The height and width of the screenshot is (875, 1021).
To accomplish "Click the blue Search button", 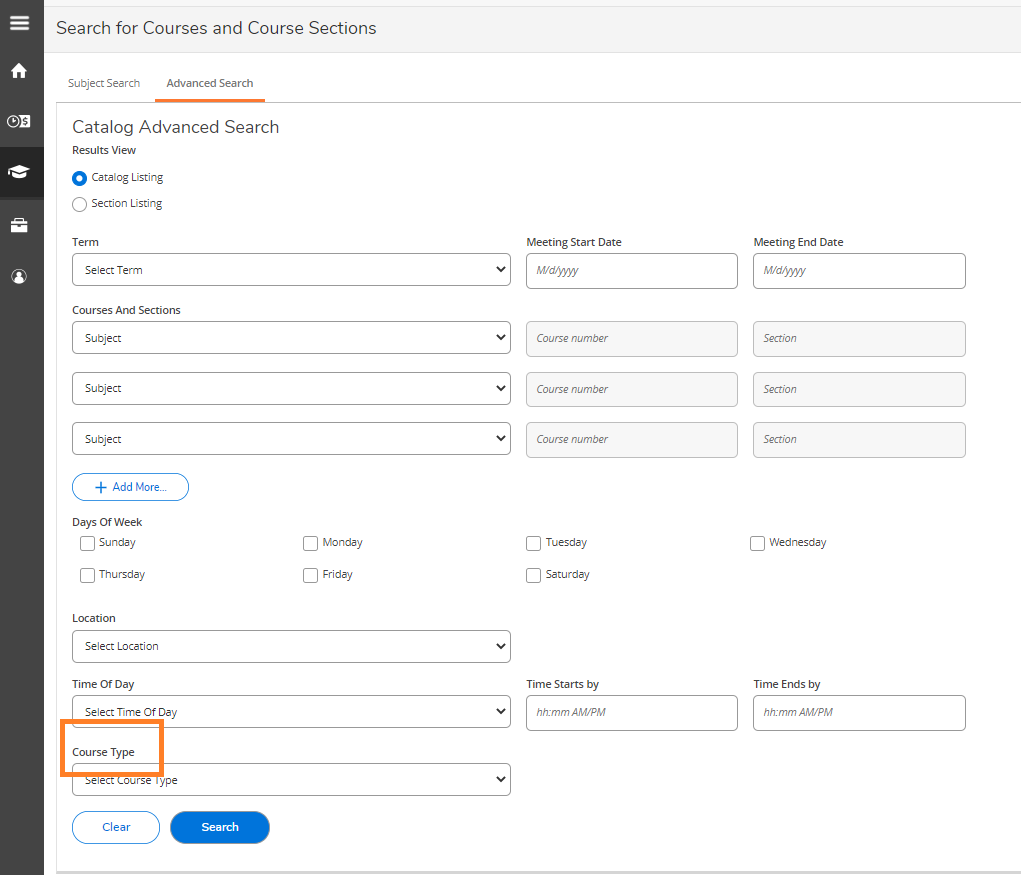I will coord(220,827).
